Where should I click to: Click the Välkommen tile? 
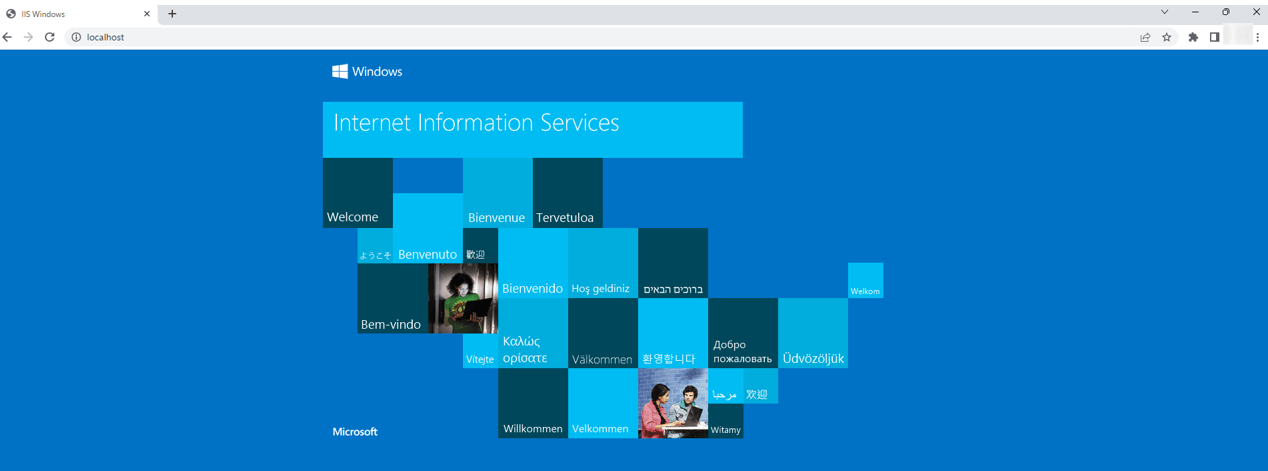point(603,333)
